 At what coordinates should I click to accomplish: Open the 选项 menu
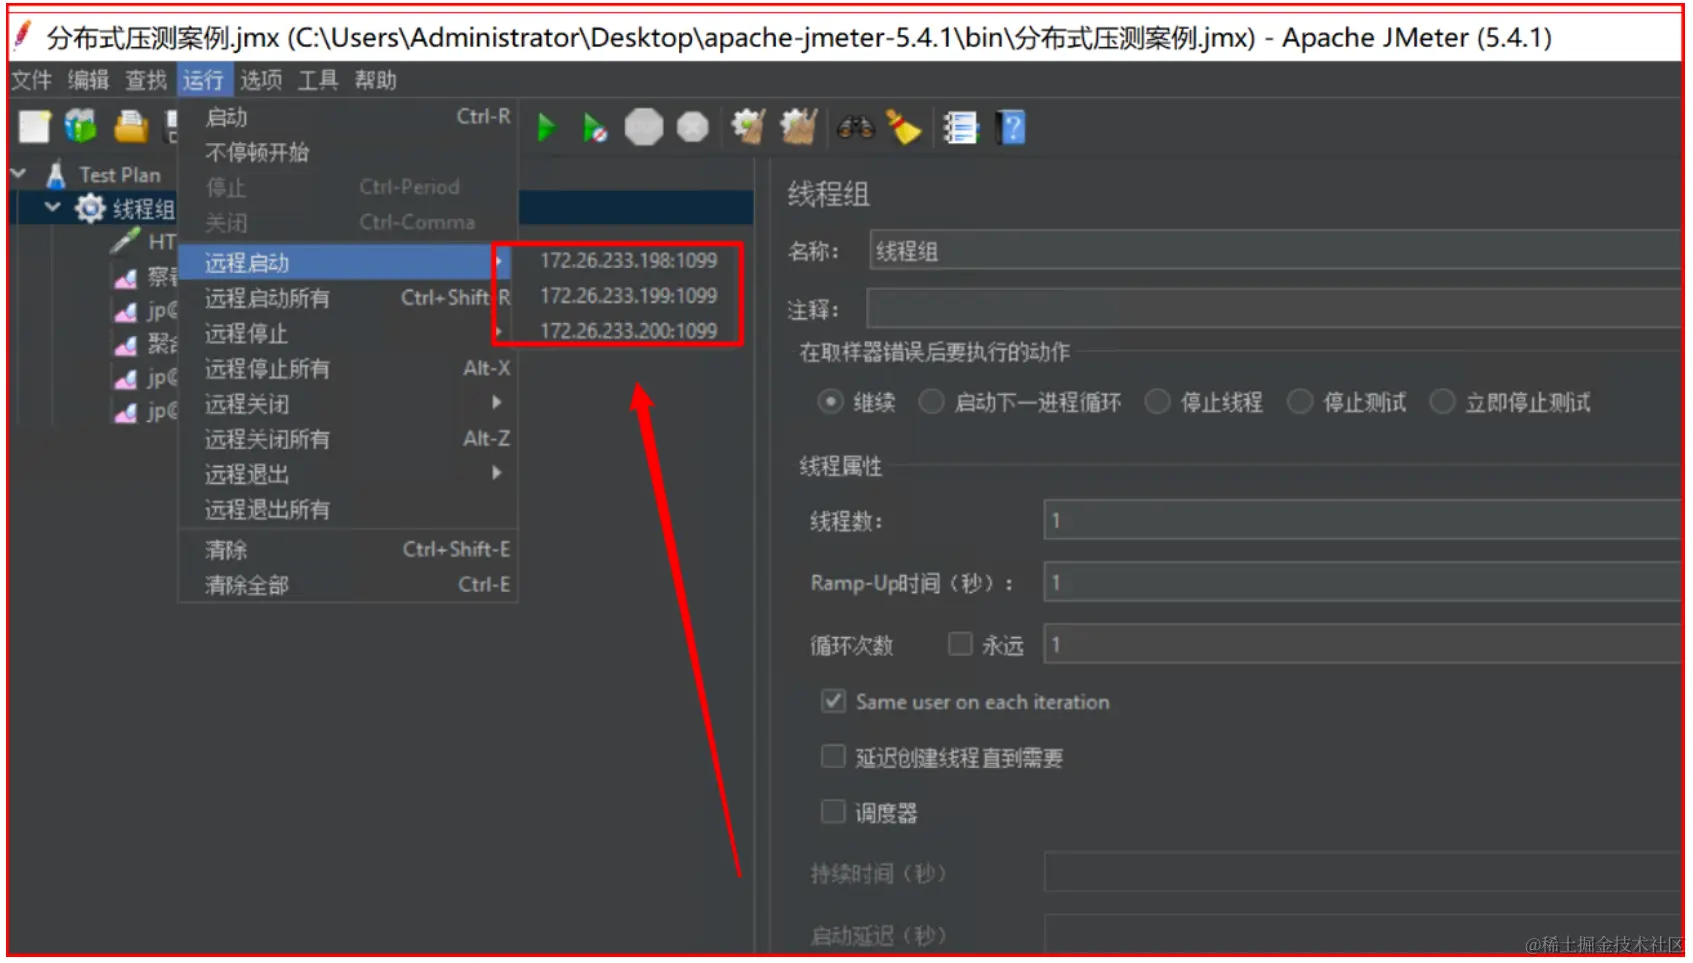point(261,80)
